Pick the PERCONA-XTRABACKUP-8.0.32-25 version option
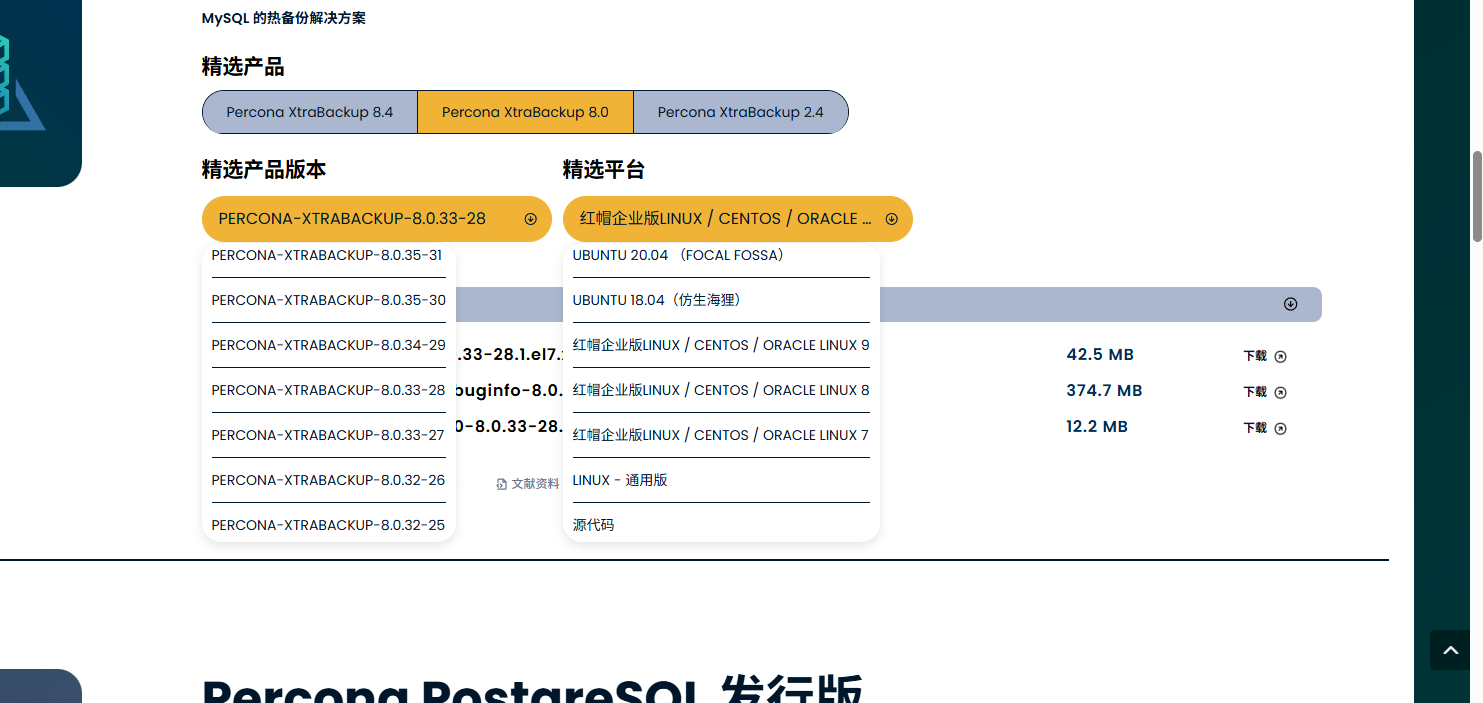1483x703 pixels. point(328,525)
